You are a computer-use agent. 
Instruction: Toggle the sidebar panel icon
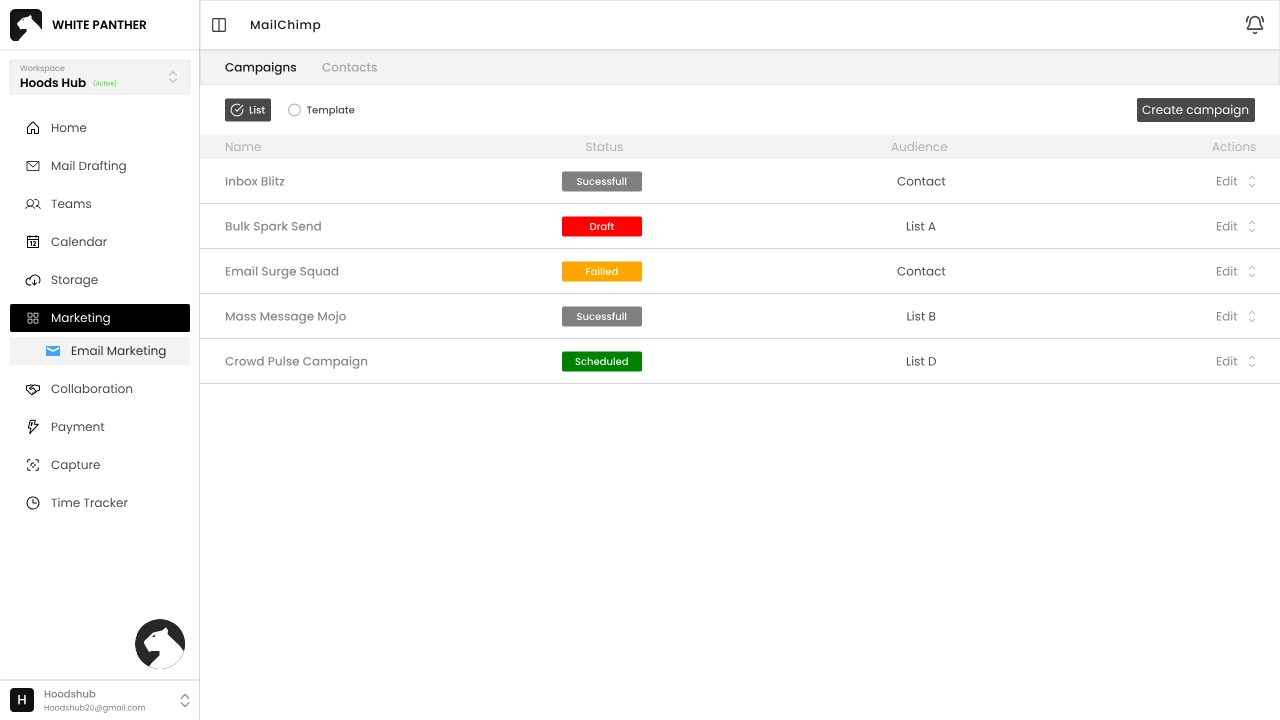point(220,25)
